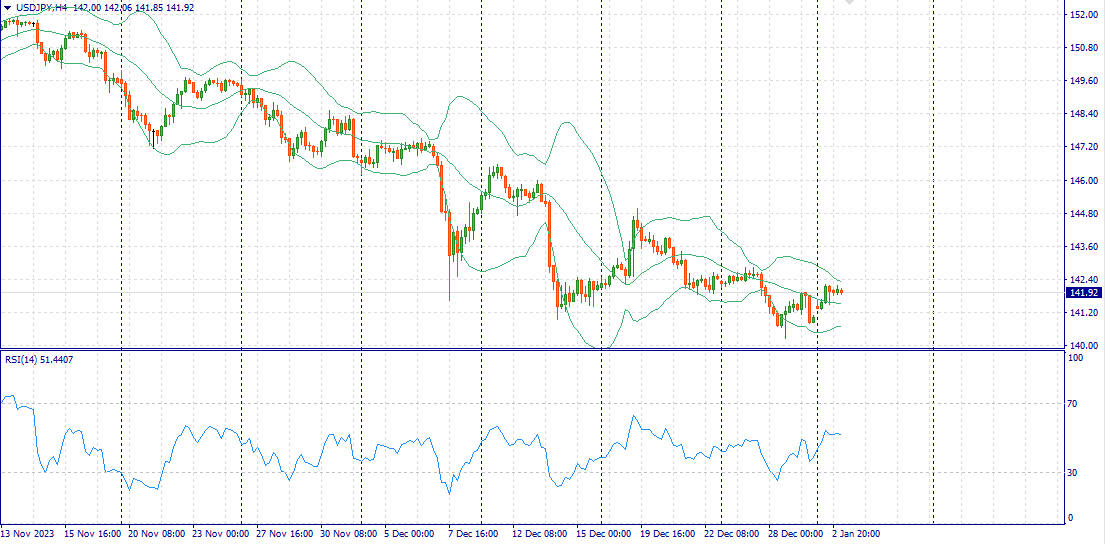Click the RSI scale value 0

1072,519
